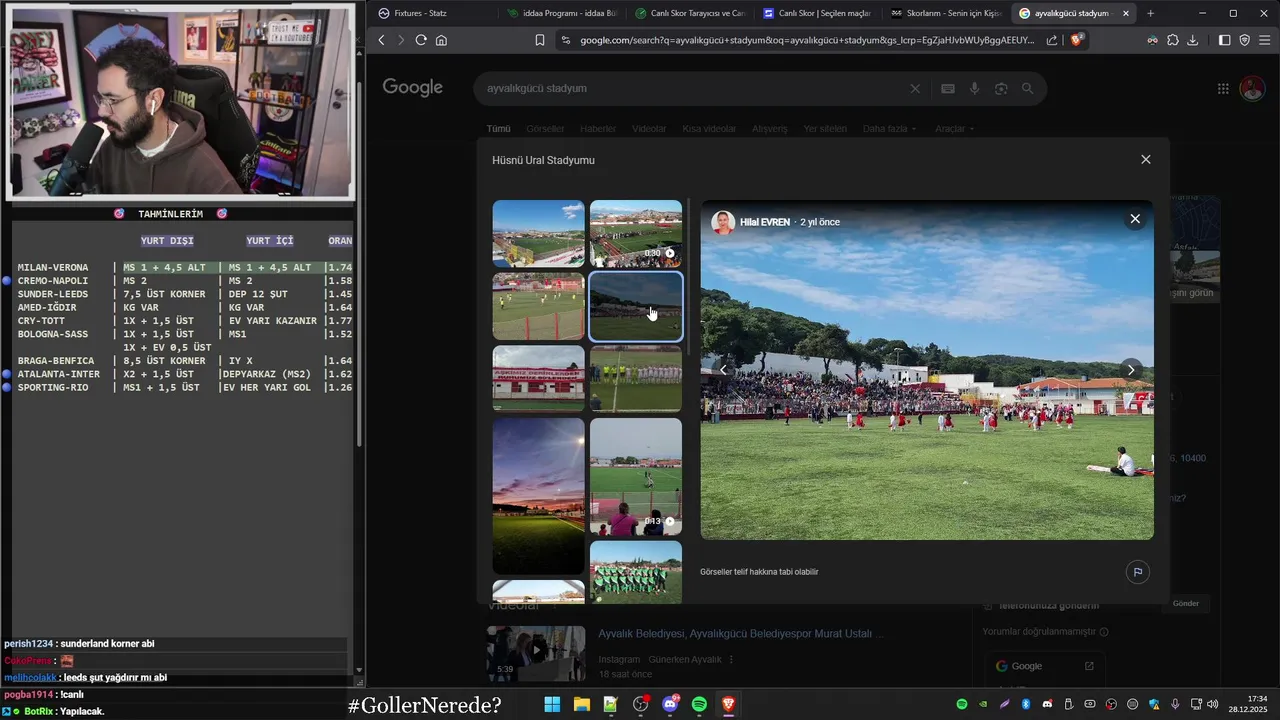
Task: Open the Google apps grid
Action: [1223, 88]
